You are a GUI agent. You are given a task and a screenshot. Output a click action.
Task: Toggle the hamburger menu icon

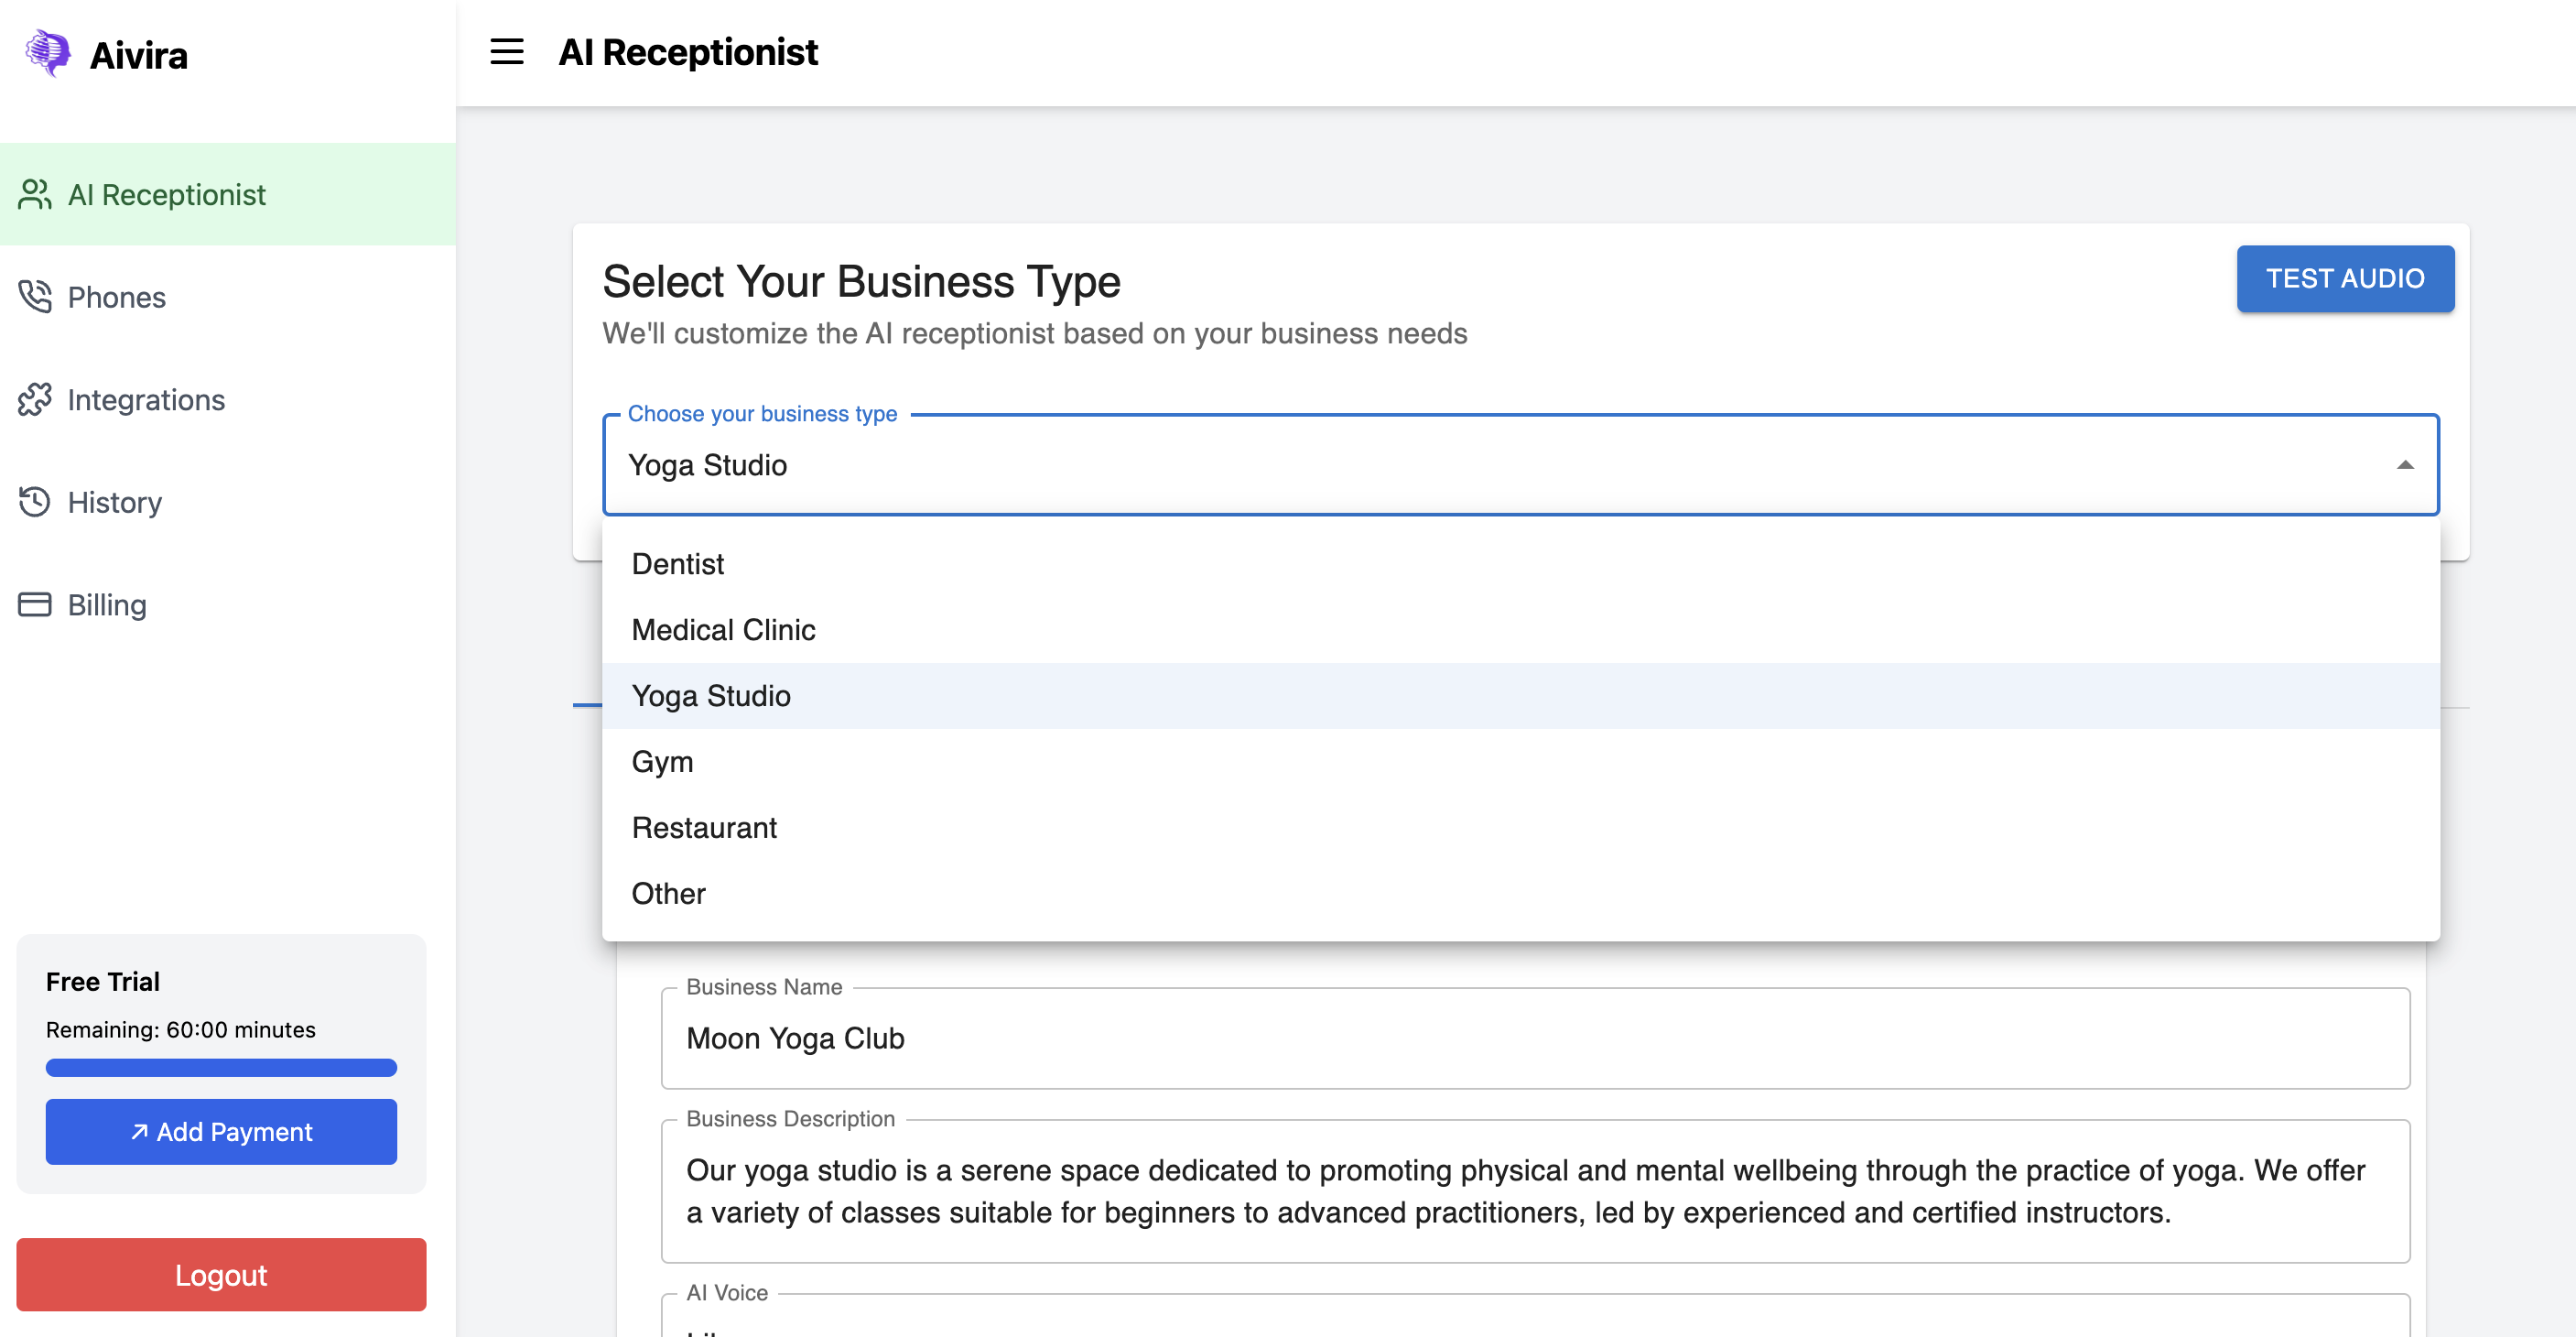pos(506,52)
